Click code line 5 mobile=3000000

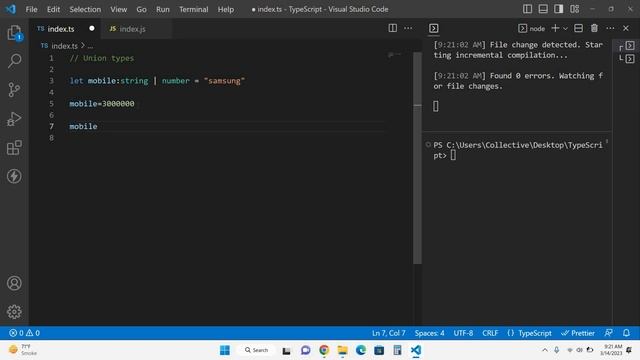102,104
